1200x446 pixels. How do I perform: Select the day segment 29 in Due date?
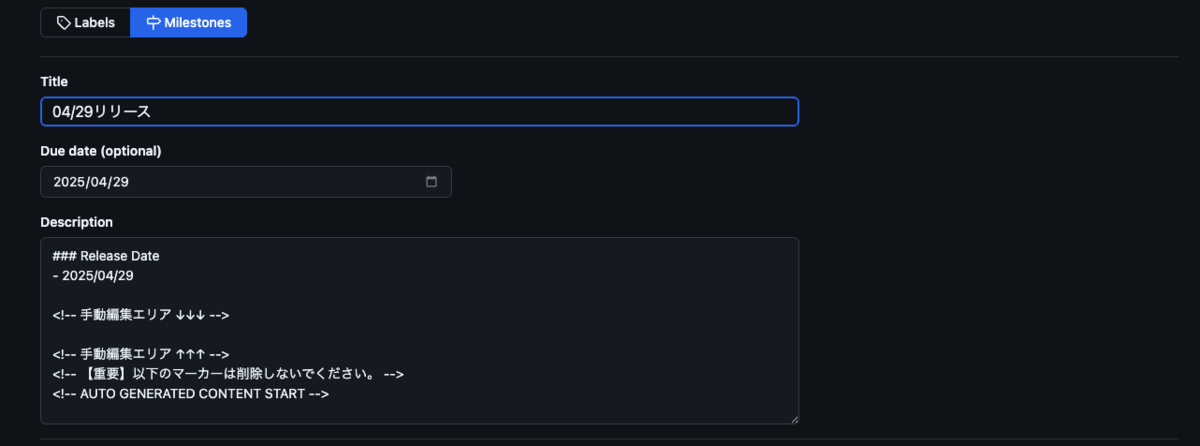(120, 182)
